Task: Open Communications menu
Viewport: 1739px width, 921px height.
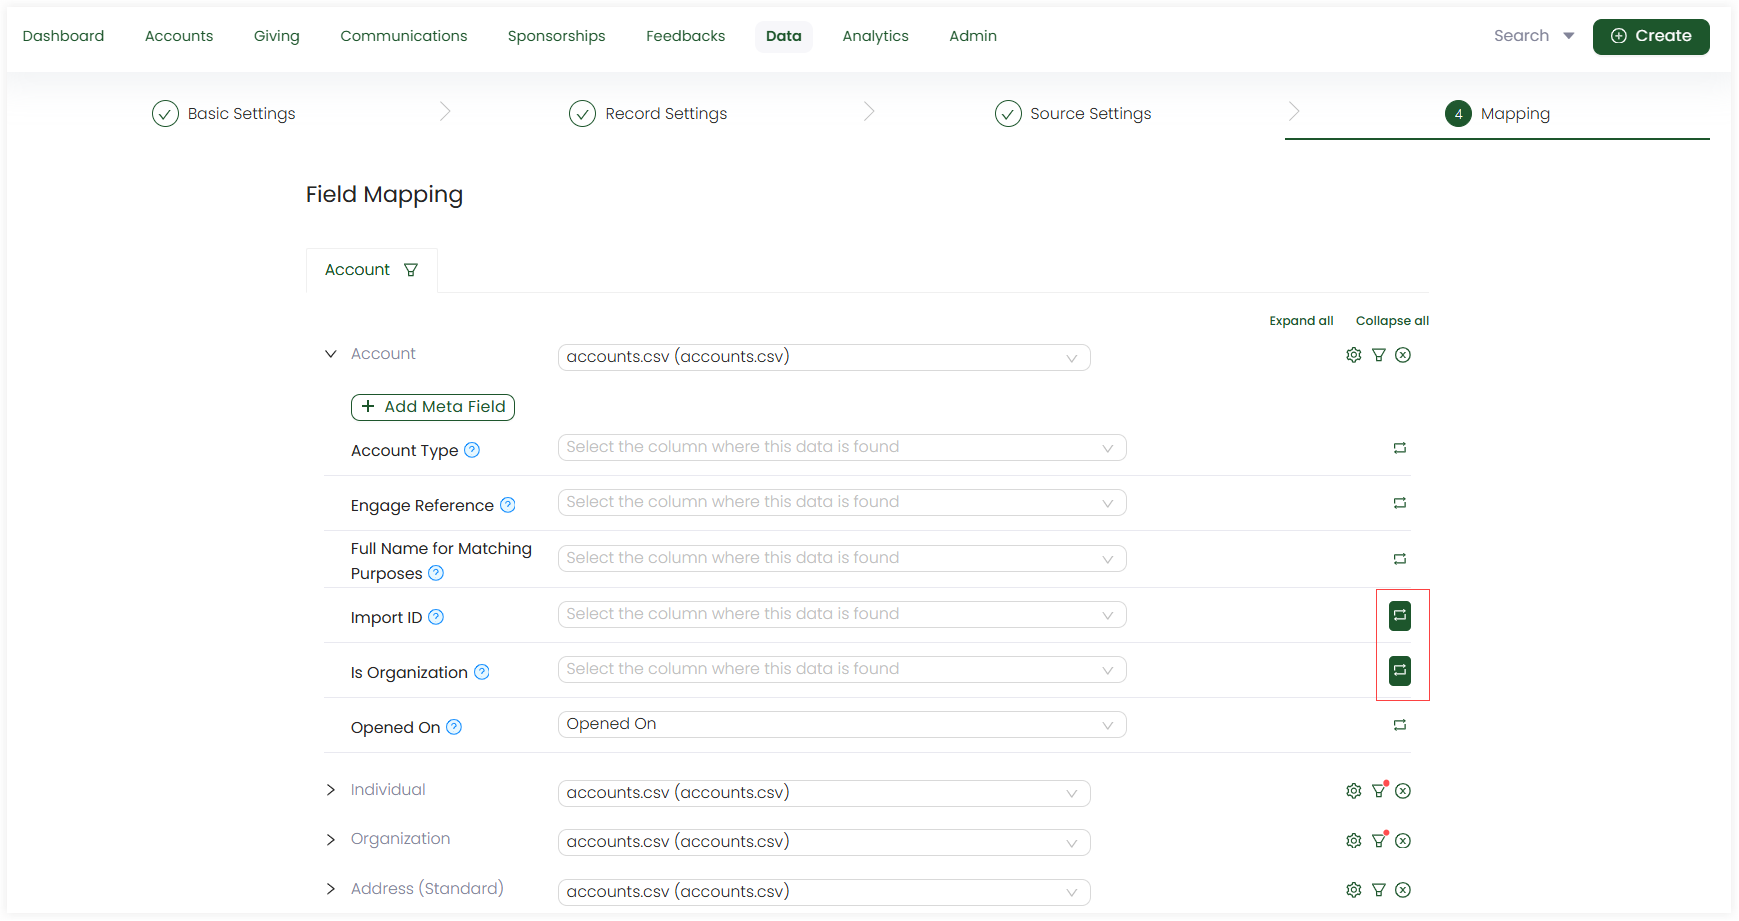Action: [x=404, y=36]
